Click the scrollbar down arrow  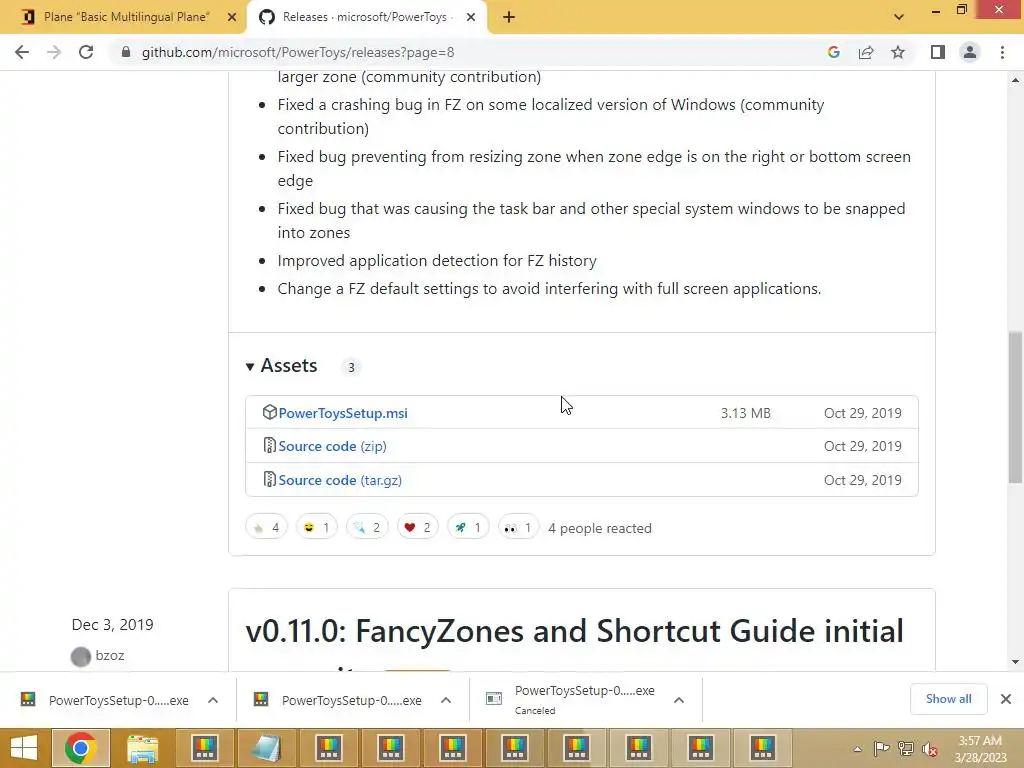(x=1015, y=662)
